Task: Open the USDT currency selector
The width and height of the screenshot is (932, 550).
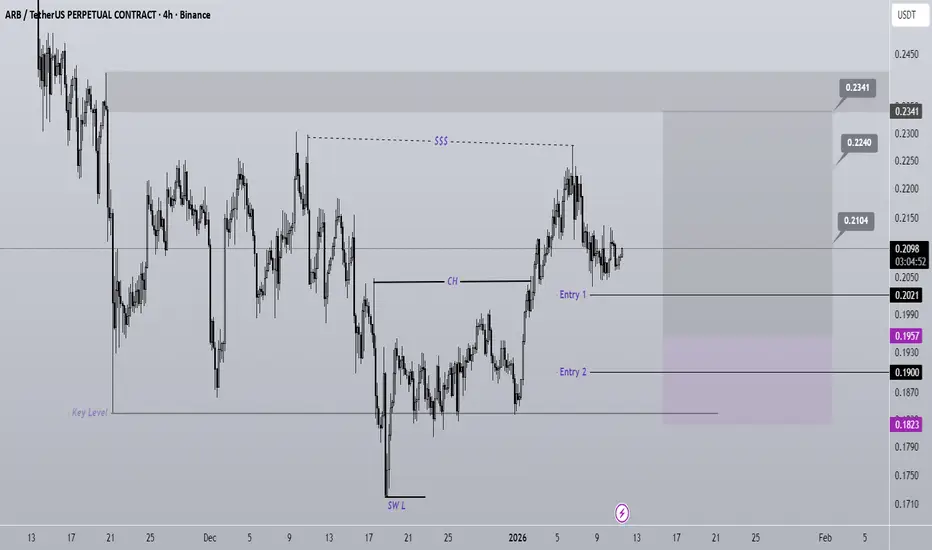Action: (908, 15)
